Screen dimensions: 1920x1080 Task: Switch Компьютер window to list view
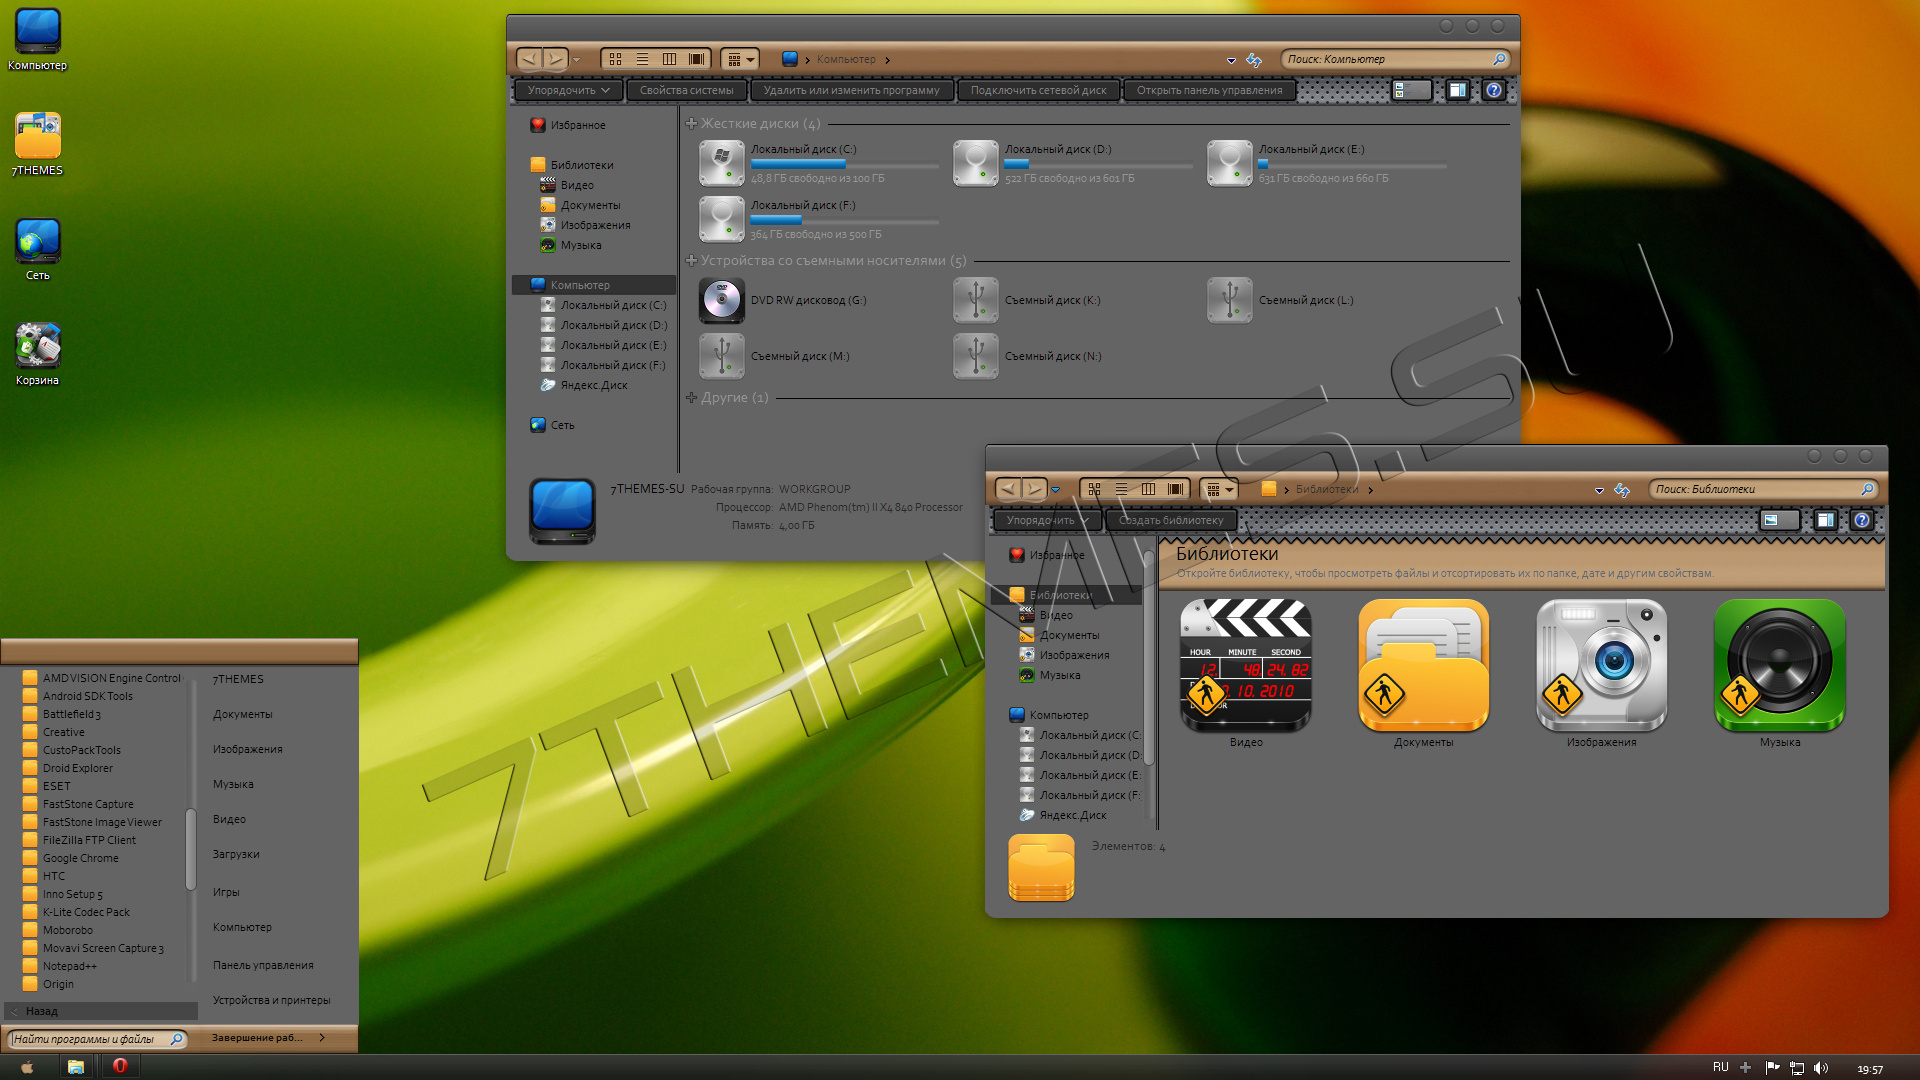pyautogui.click(x=643, y=59)
